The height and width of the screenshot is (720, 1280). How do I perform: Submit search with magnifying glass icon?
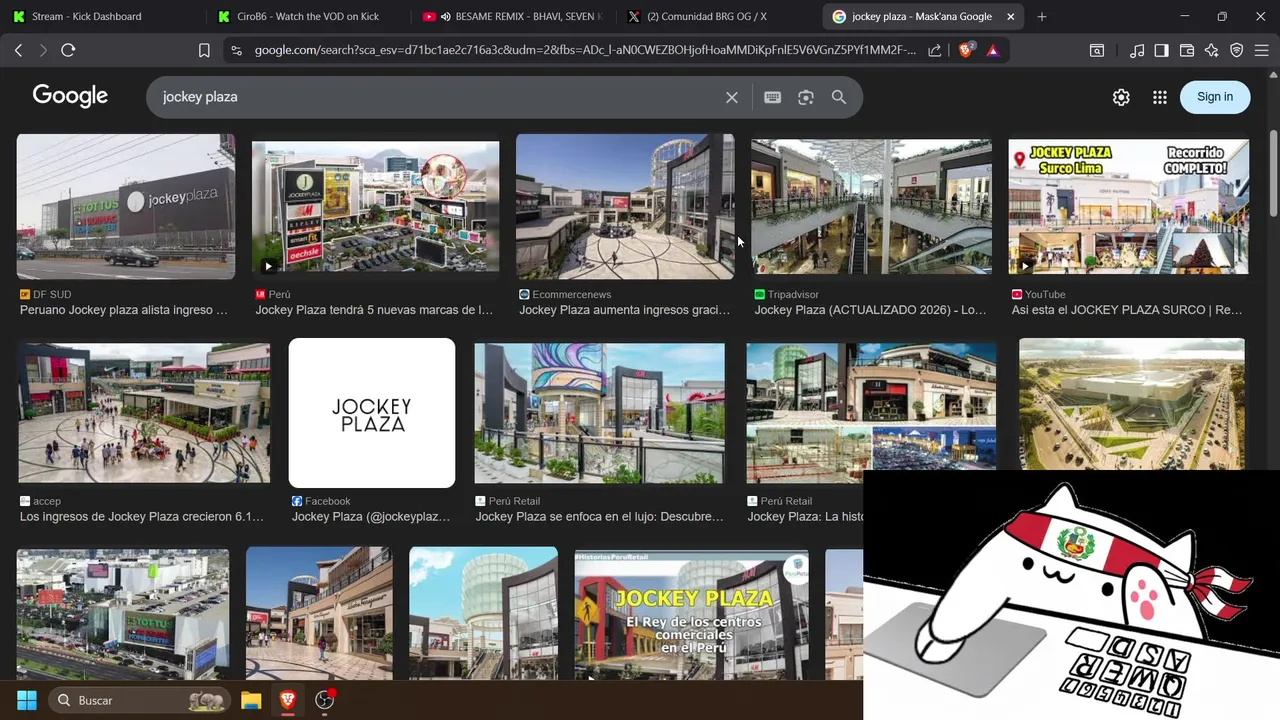click(x=839, y=97)
